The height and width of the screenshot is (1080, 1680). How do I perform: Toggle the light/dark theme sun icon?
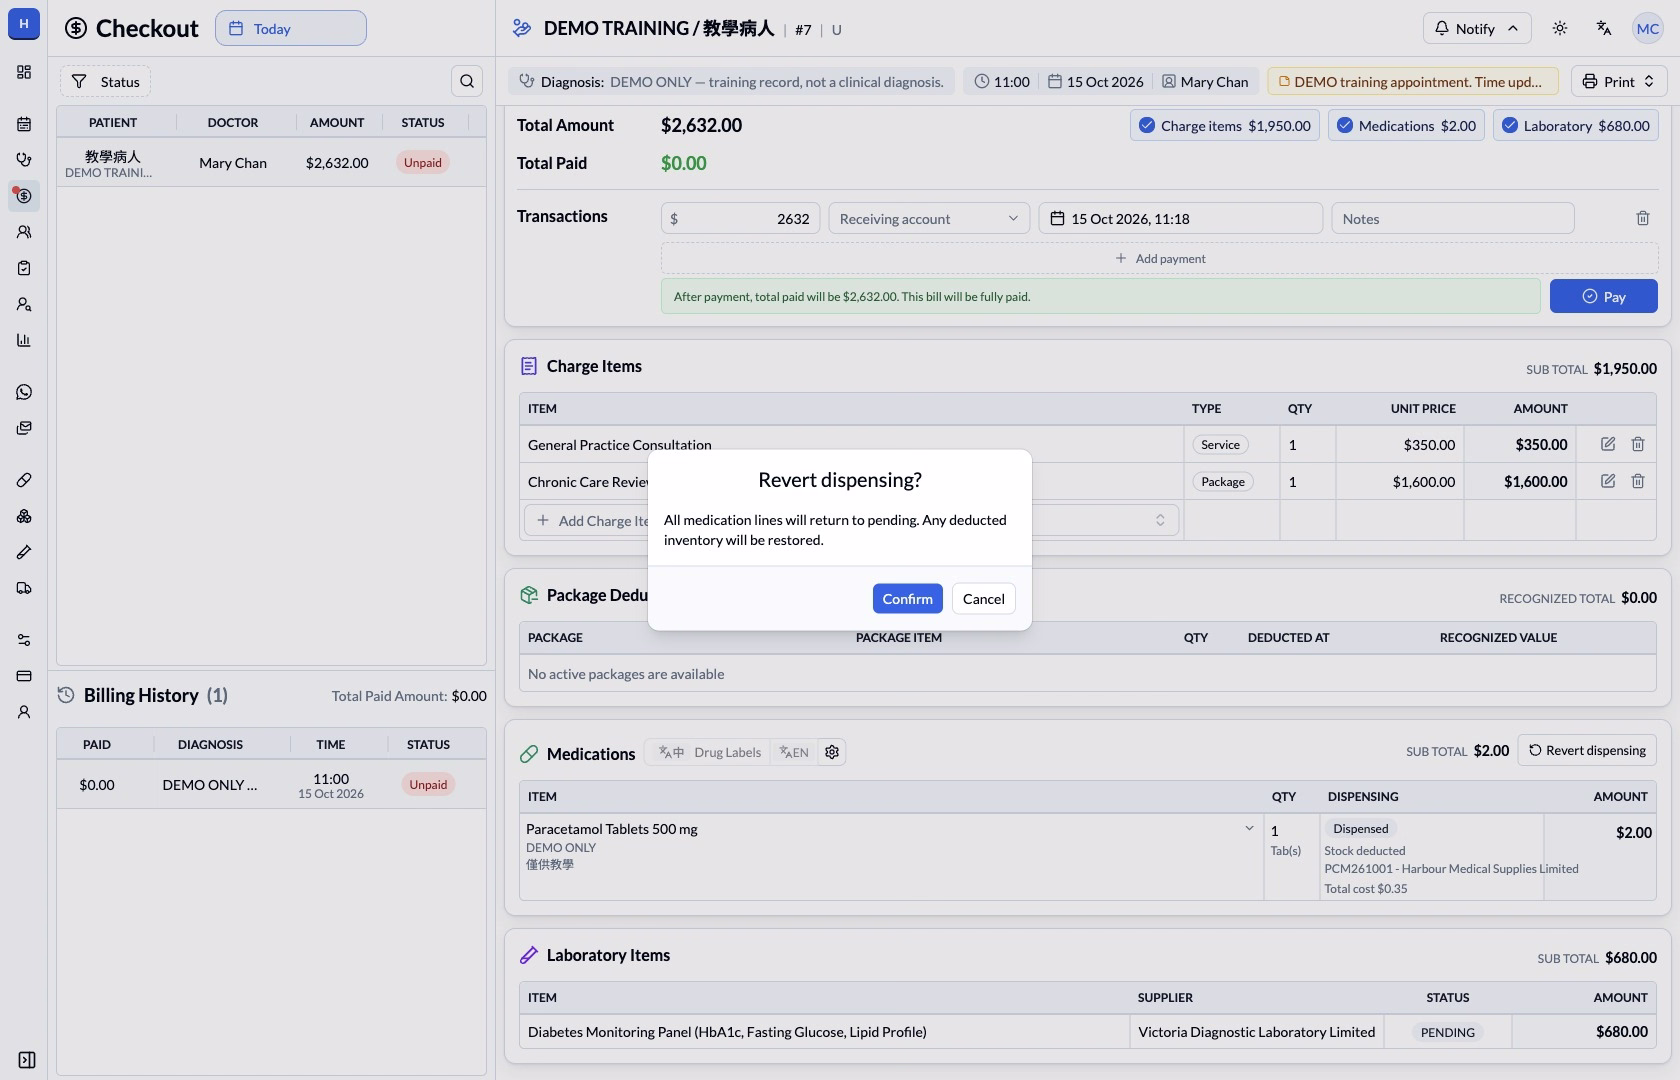click(1560, 28)
